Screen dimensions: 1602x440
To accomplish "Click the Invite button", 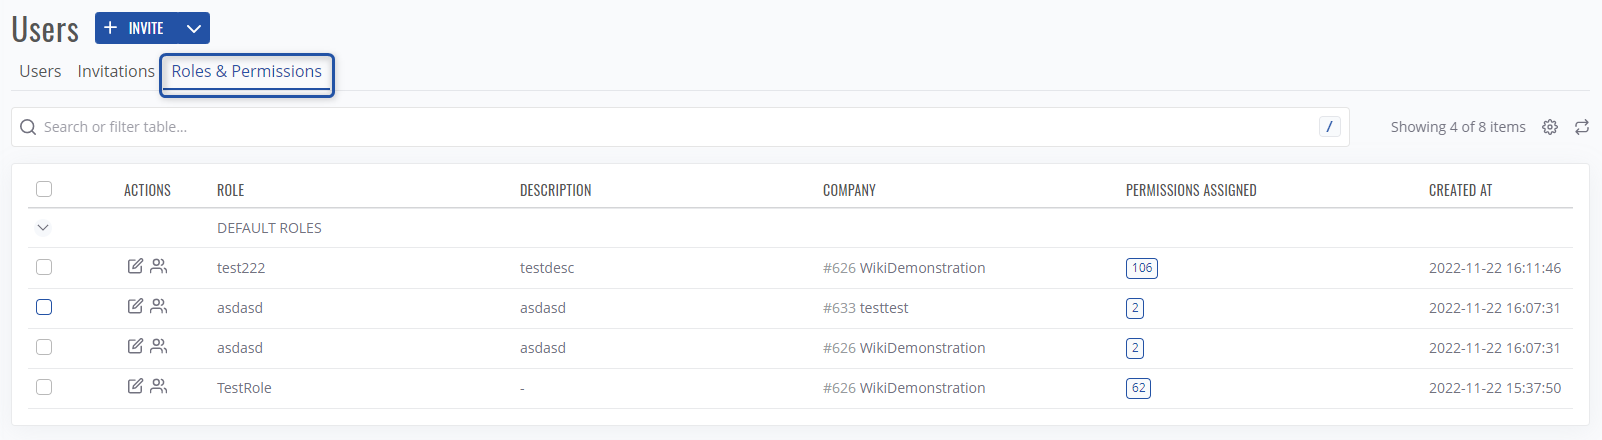I will [x=136, y=28].
